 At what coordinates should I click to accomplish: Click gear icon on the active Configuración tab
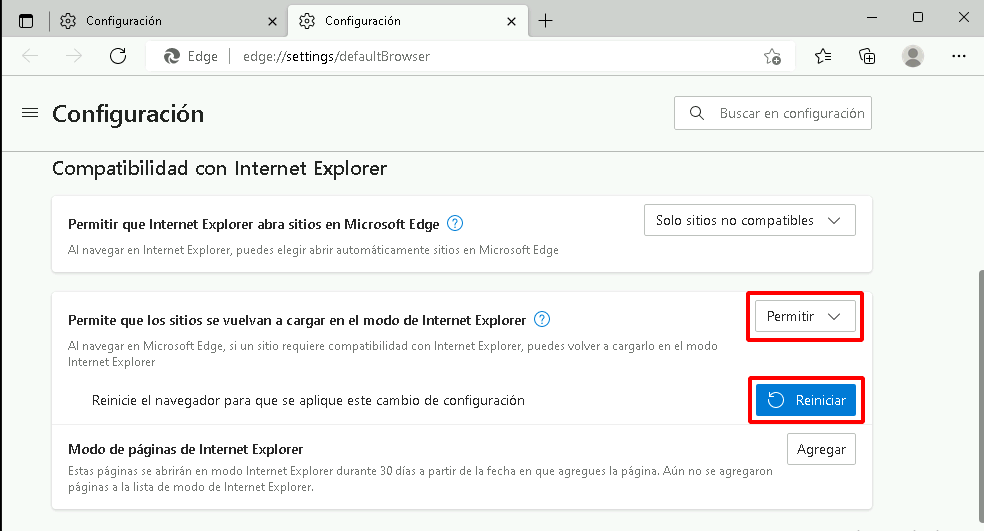(x=307, y=21)
